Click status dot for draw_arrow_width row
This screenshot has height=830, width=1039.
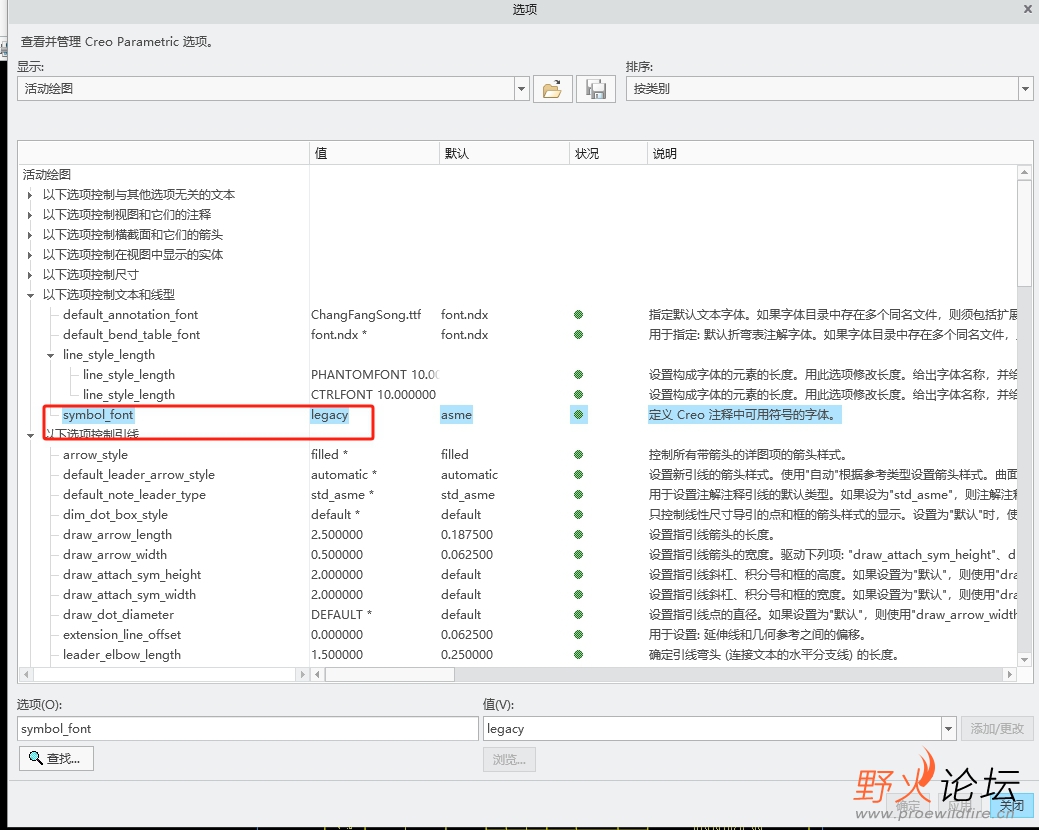578,554
